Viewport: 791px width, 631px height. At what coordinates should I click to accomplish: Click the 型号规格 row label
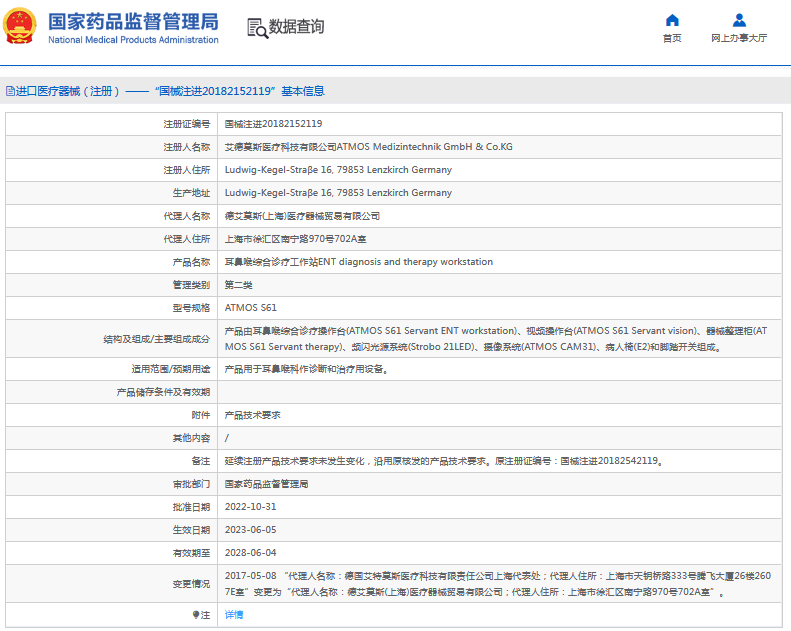pyautogui.click(x=191, y=308)
